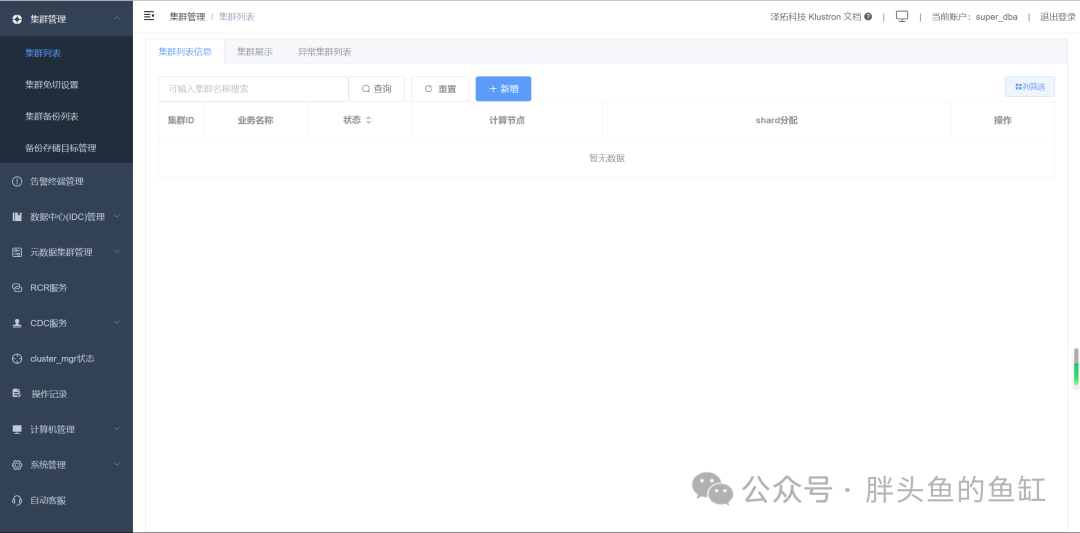Click the shard分配 column header
The height and width of the screenshot is (533, 1080).
(x=776, y=121)
